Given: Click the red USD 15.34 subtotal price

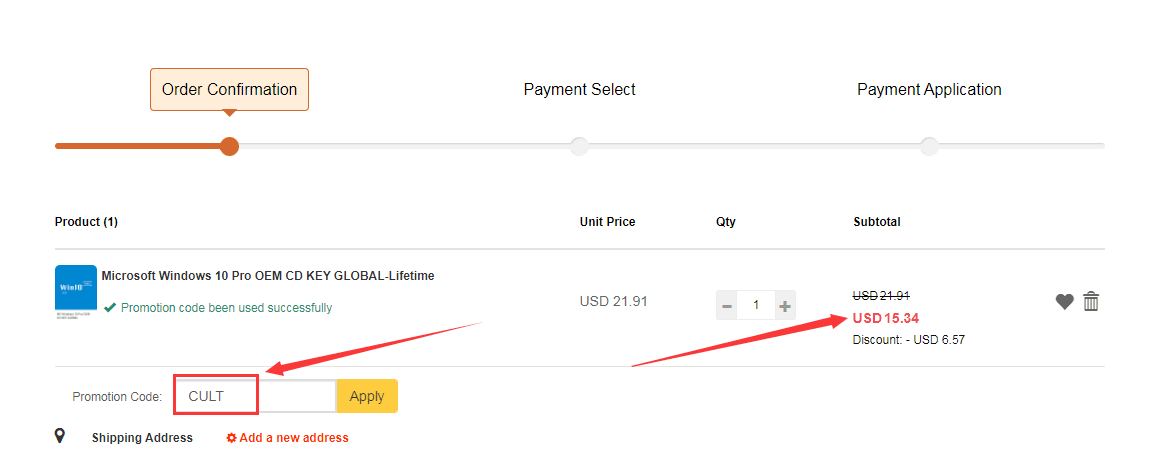Looking at the screenshot, I should 885,319.
